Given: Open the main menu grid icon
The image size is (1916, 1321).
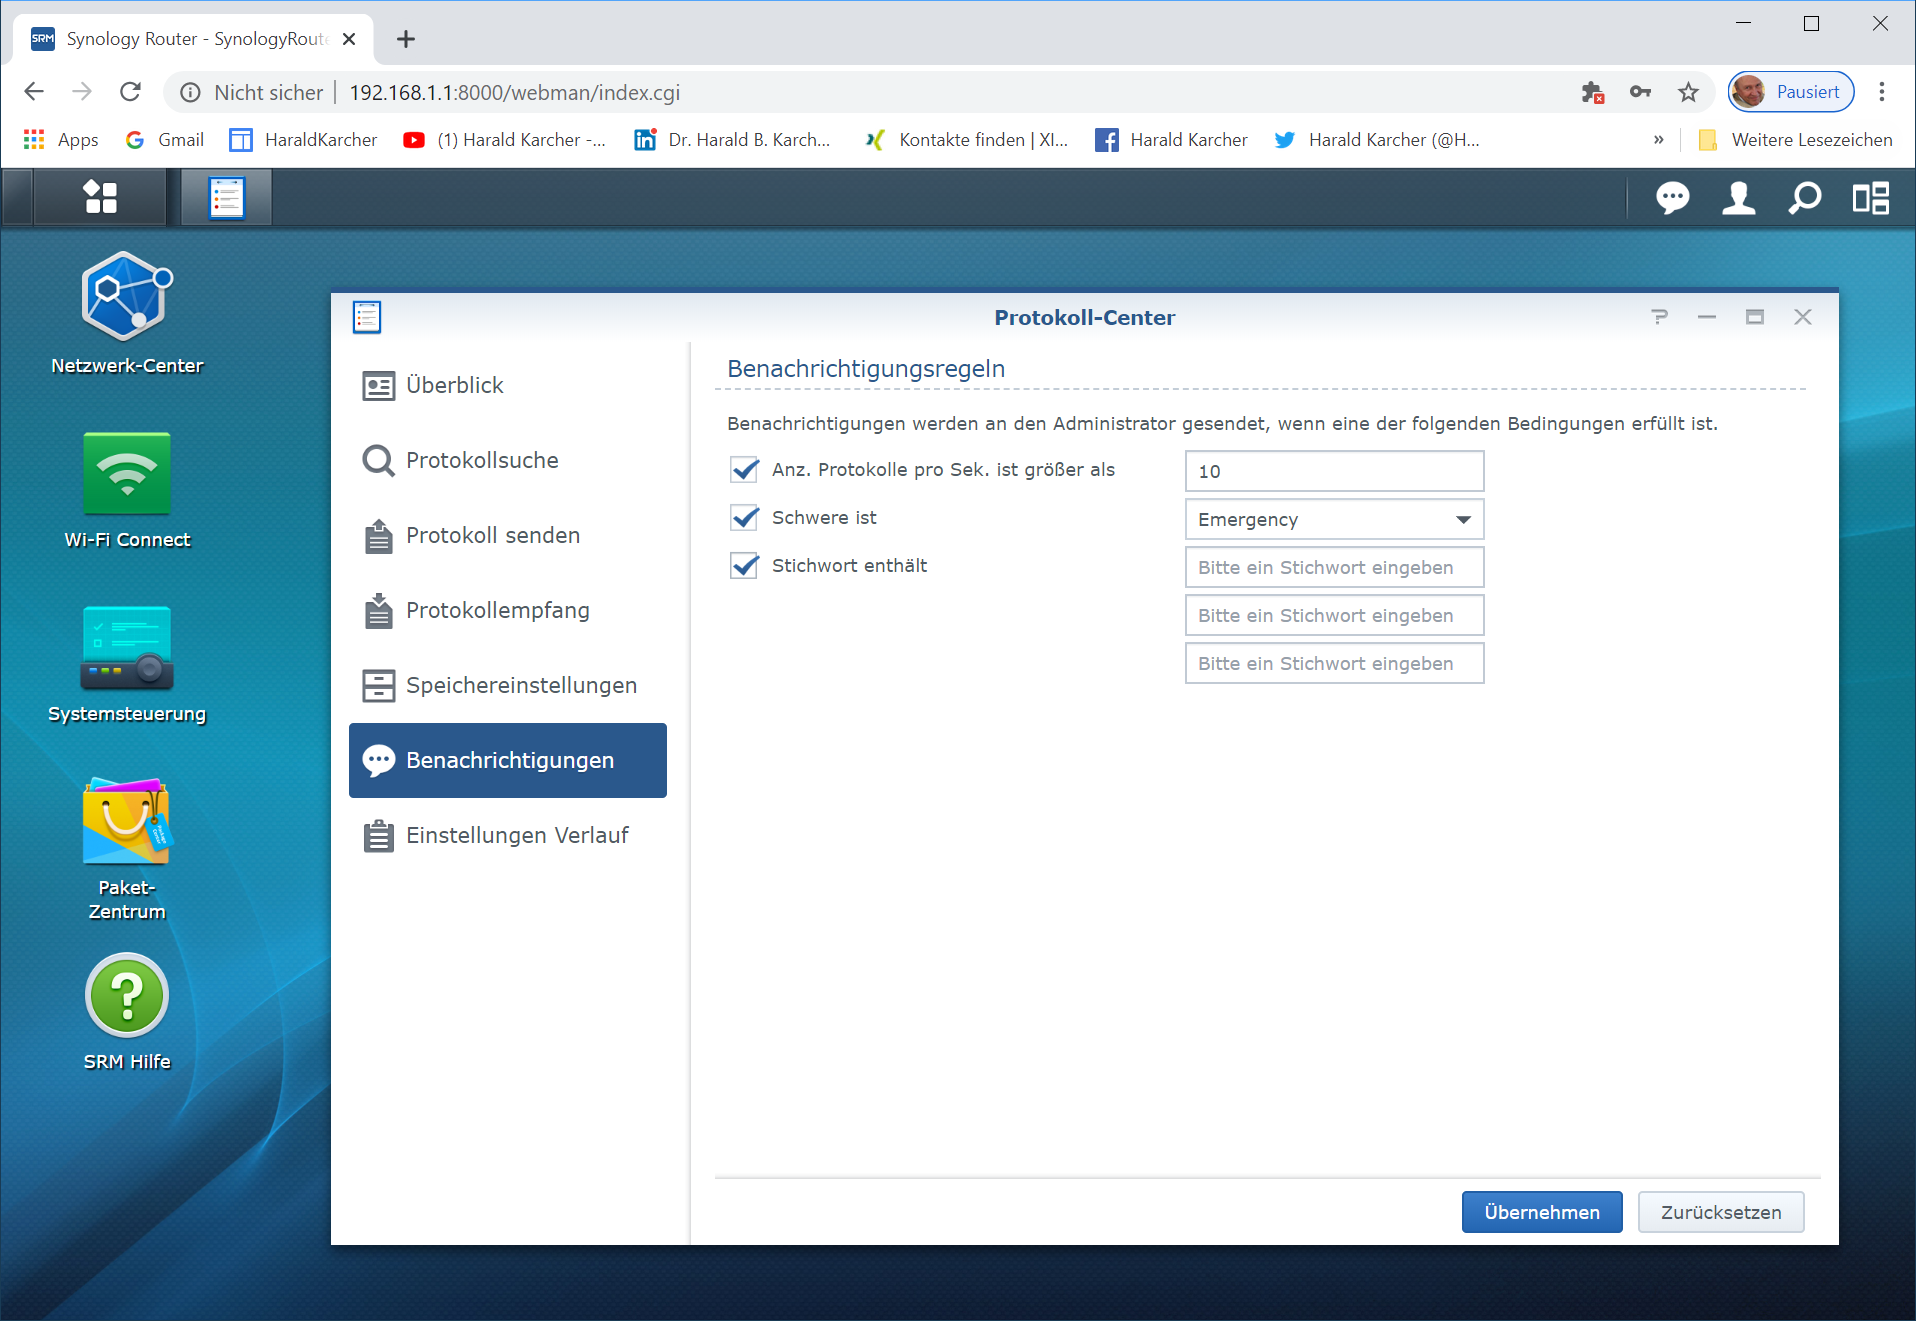Looking at the screenshot, I should click(100, 197).
